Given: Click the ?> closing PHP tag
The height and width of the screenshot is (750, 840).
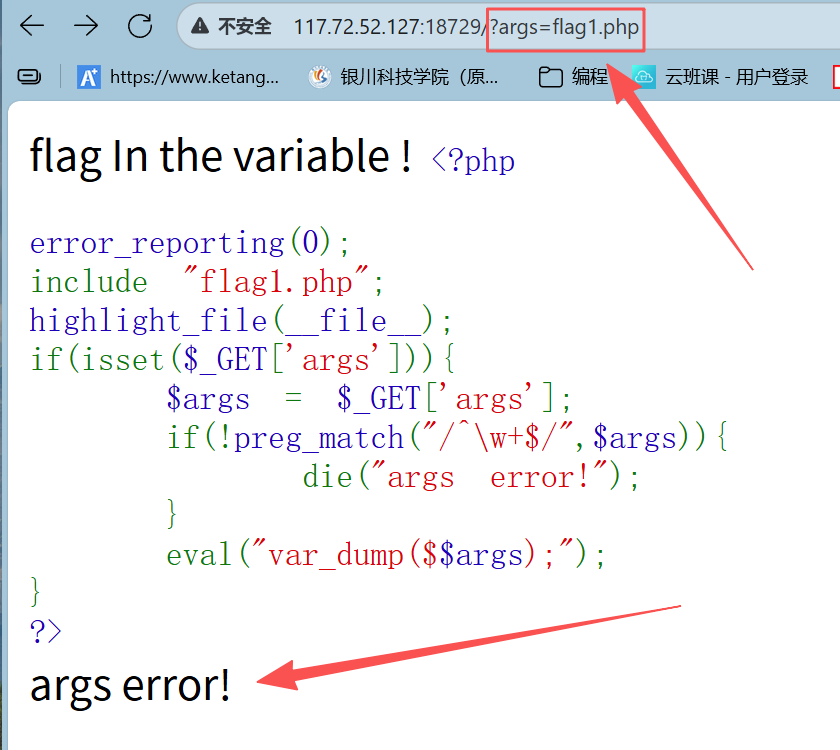Looking at the screenshot, I should point(46,631).
